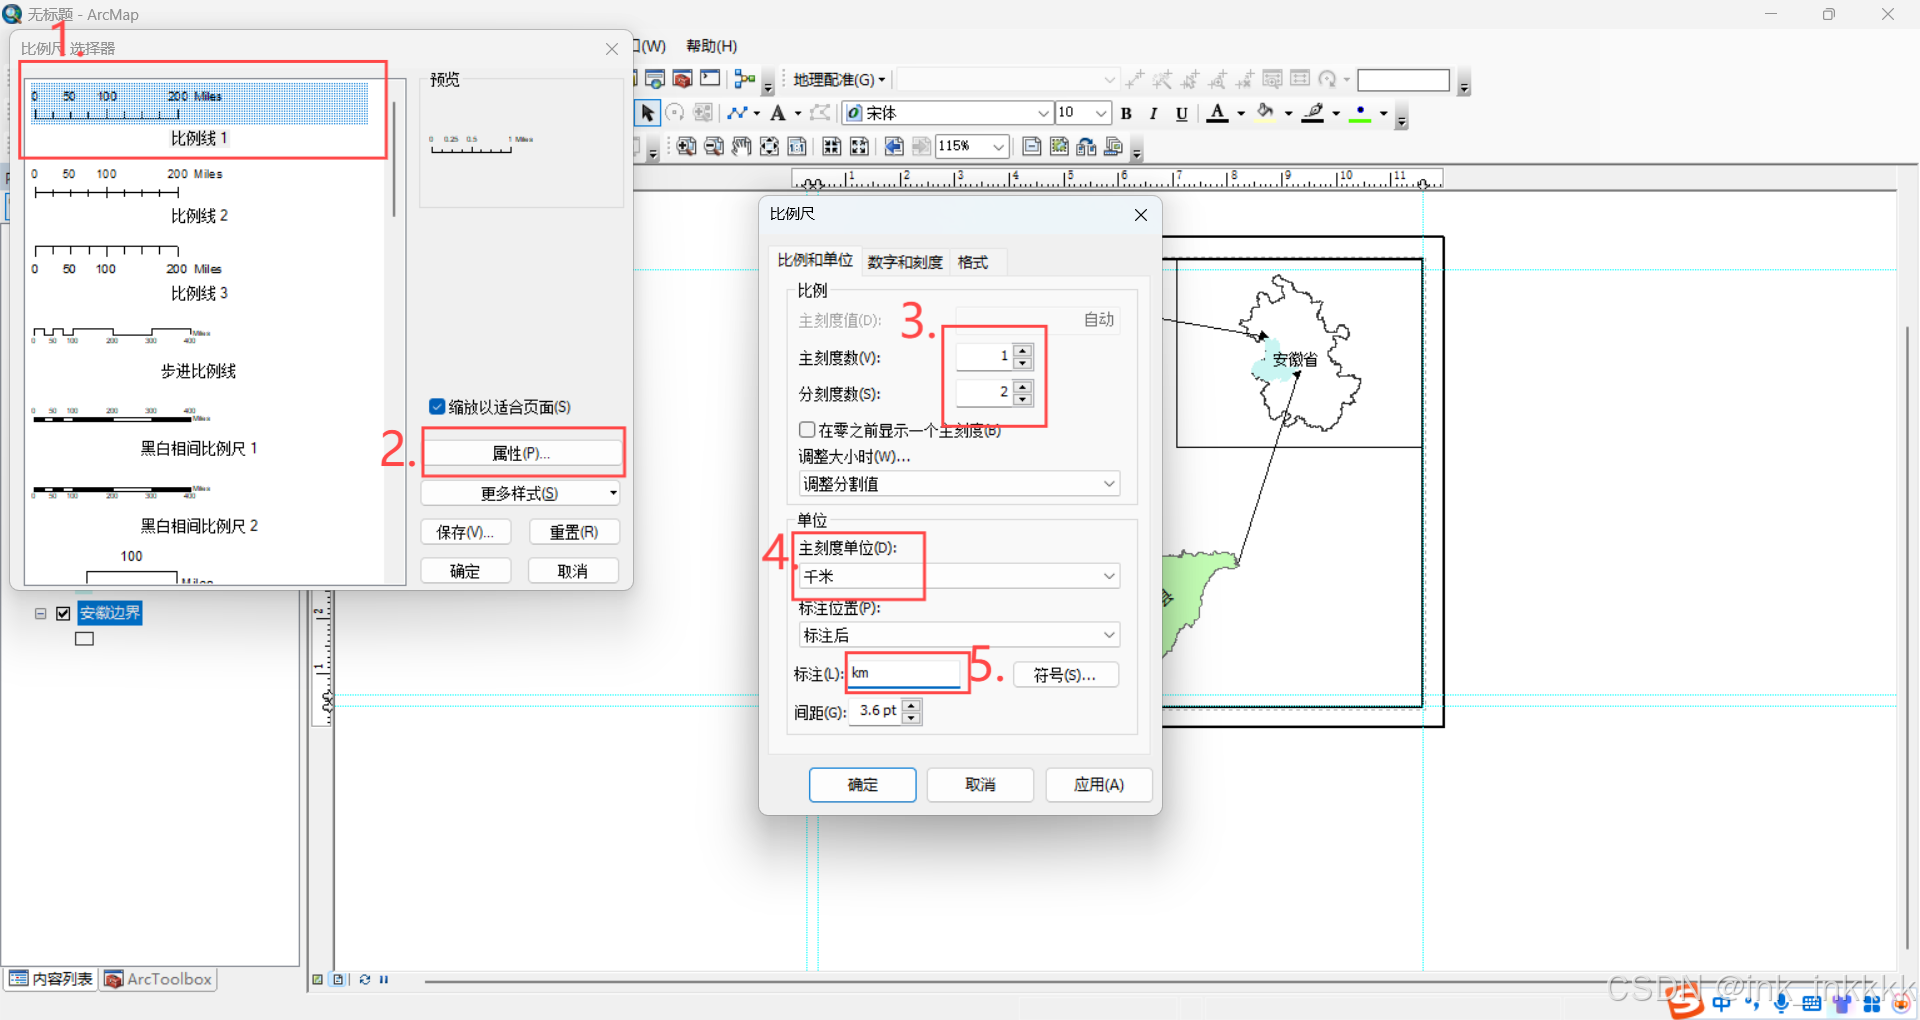The height and width of the screenshot is (1020, 1920).
Task: Activate the Select Elements arrow tool
Action: click(x=647, y=113)
